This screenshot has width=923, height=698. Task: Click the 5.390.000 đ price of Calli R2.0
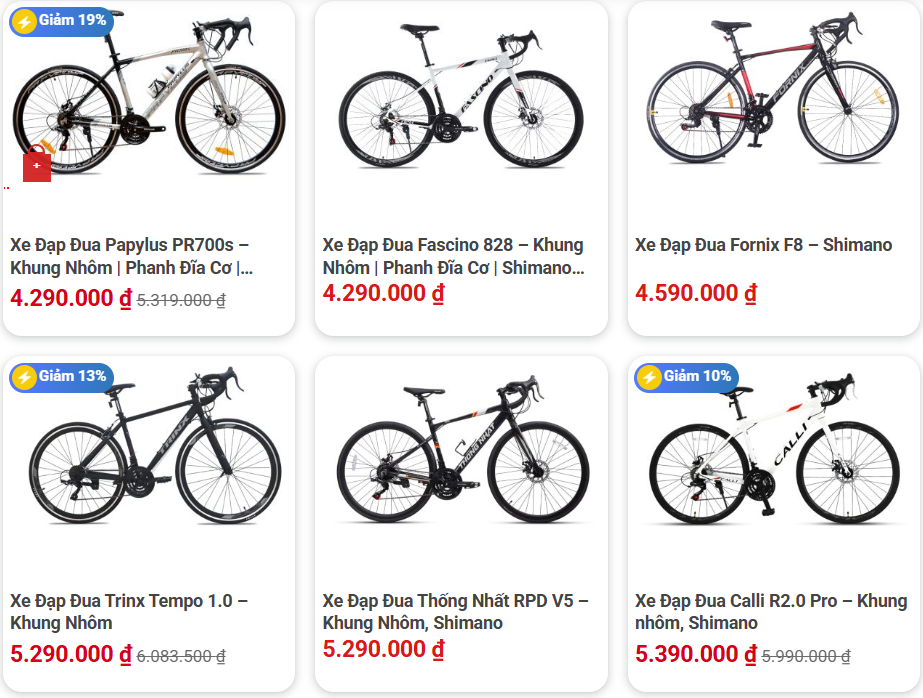696,655
